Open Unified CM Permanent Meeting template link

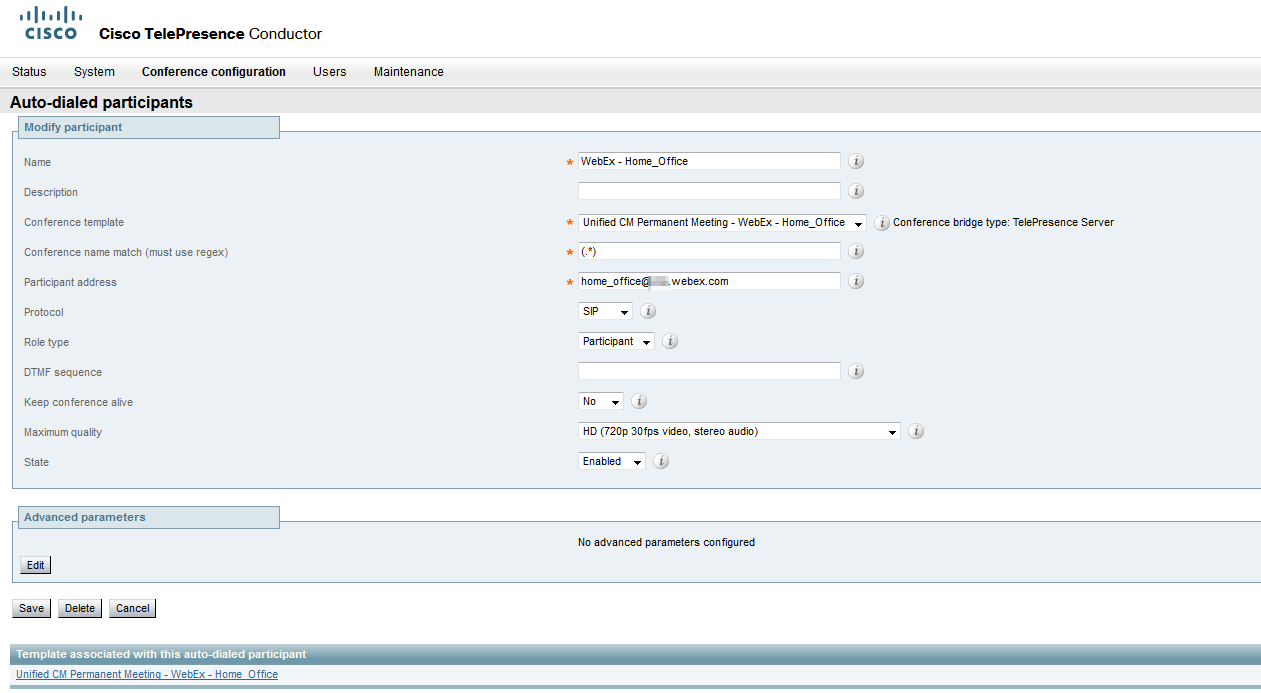click(x=147, y=674)
